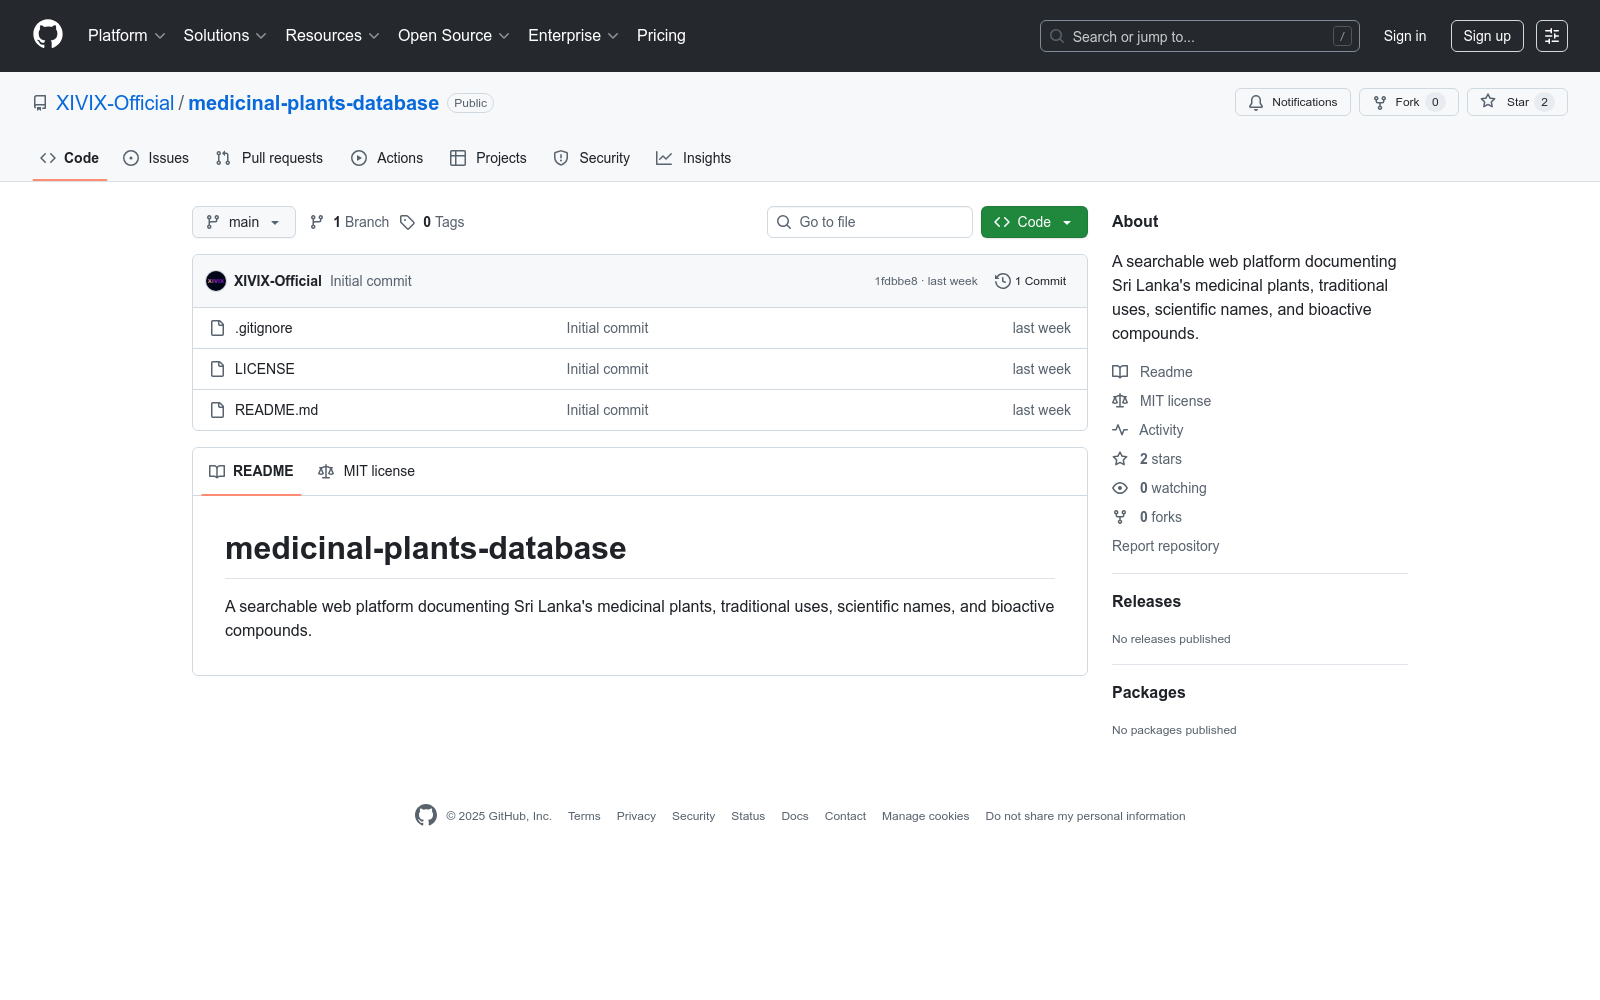Viewport: 1600px width, 1000px height.
Task: Click the Notifications button
Action: (1293, 102)
